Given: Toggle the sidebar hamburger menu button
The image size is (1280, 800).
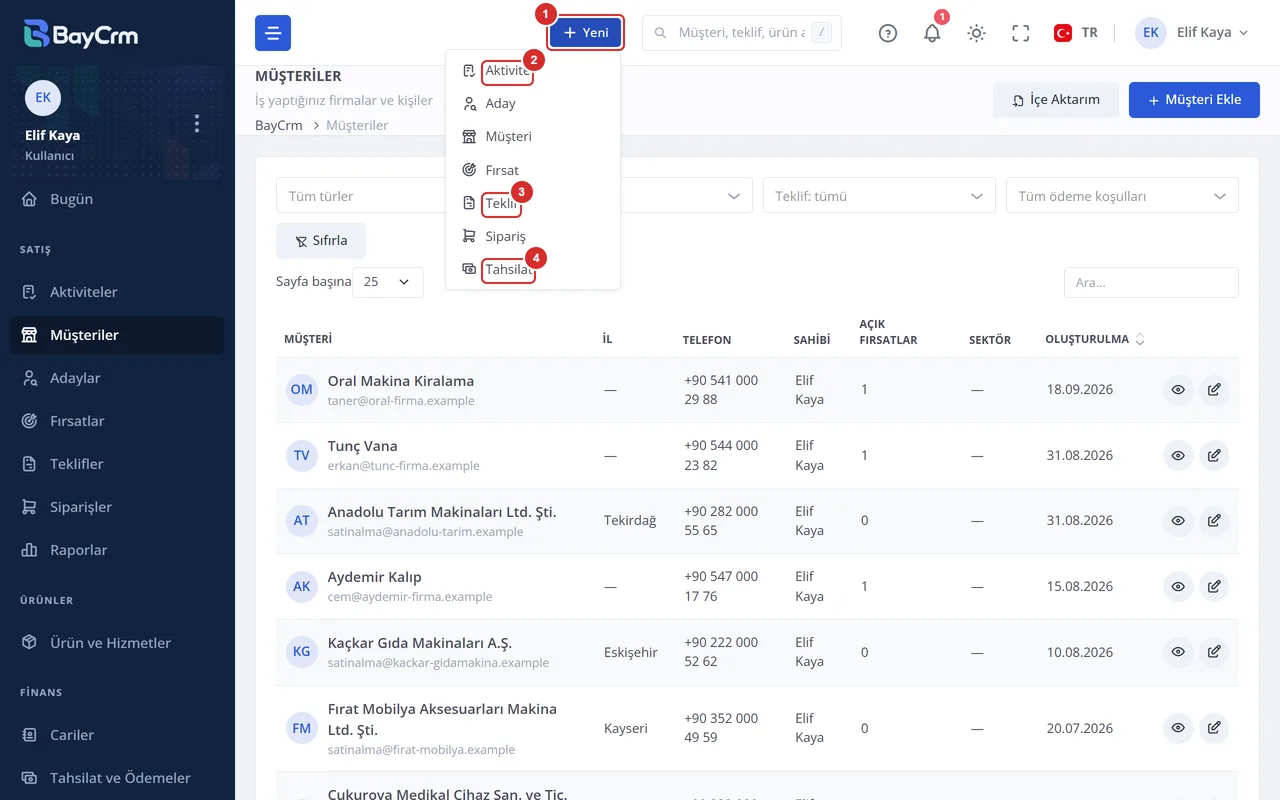Looking at the screenshot, I should click(x=273, y=33).
